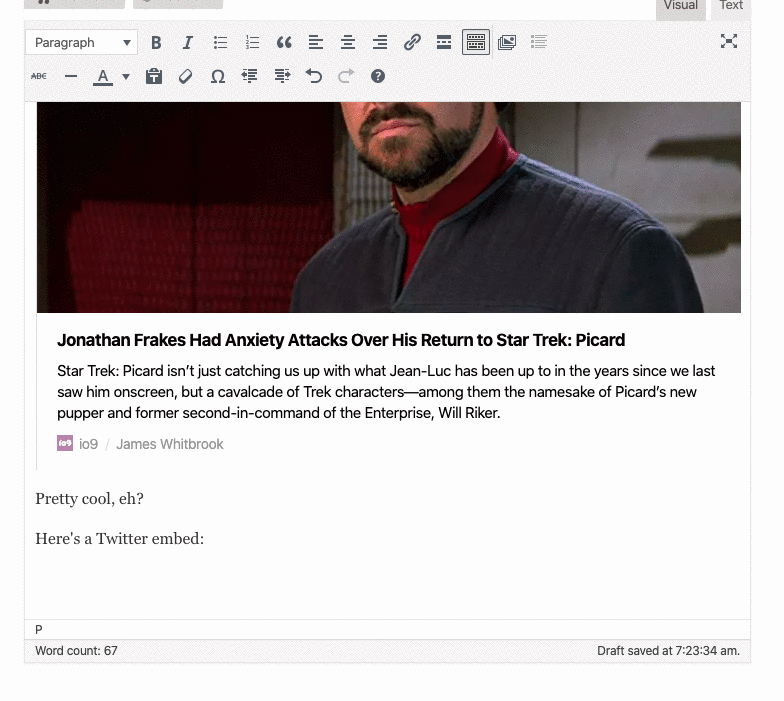Toggle the toolbar kitchen sink button
The image size is (784, 701).
[x=476, y=42]
